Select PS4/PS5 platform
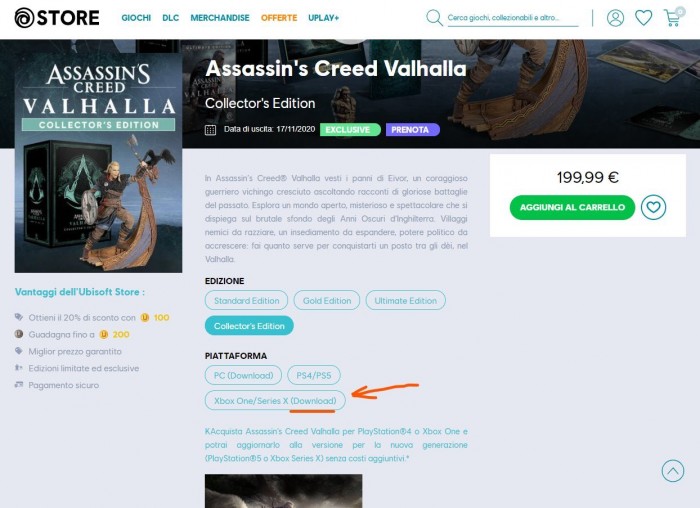The height and width of the screenshot is (508, 700). coord(314,375)
